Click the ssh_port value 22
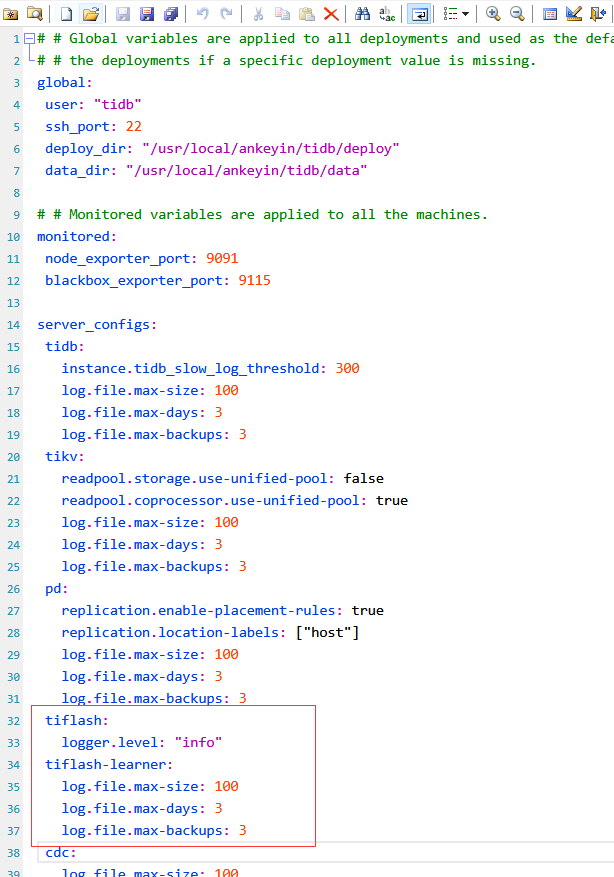614x877 pixels. (134, 126)
